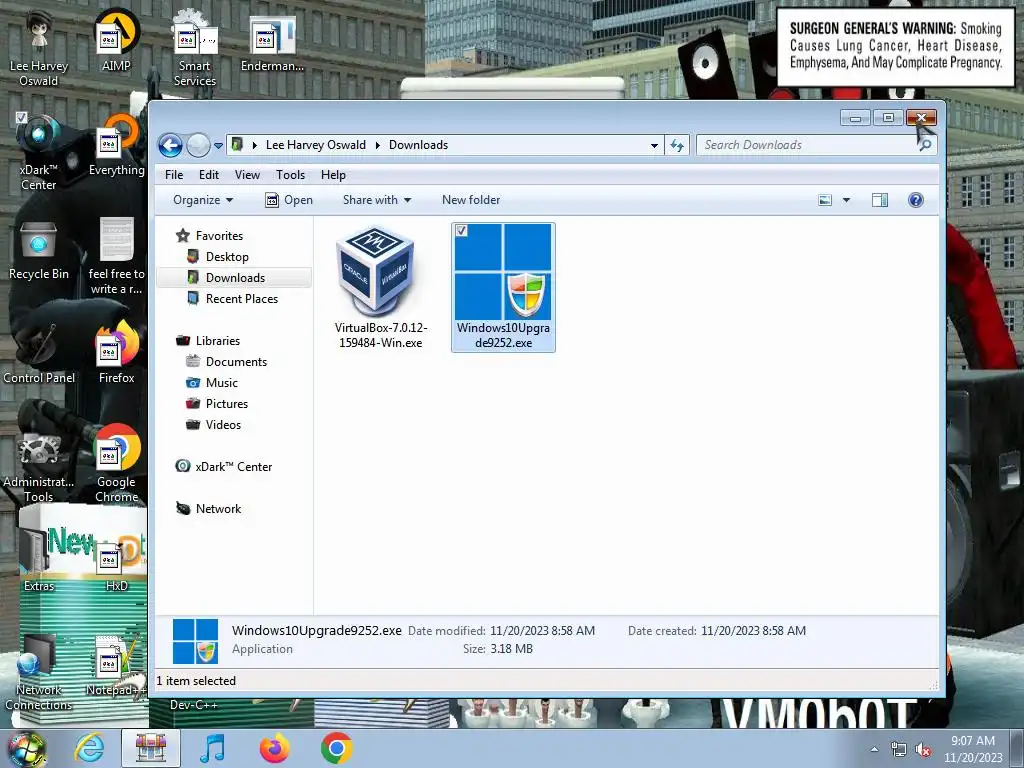1024x768 pixels.
Task: Open the File menu
Action: (174, 175)
